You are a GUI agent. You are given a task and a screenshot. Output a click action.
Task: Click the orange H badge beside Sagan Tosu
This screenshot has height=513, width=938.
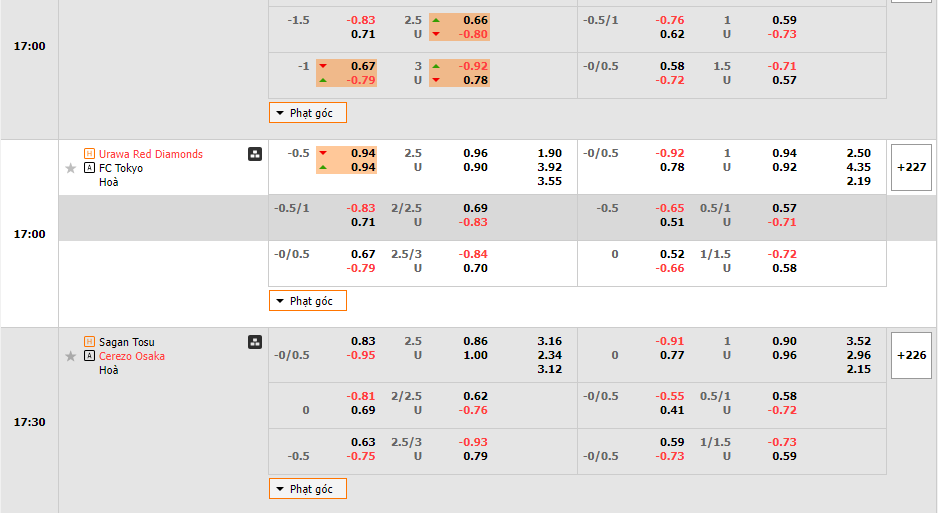click(x=90, y=342)
